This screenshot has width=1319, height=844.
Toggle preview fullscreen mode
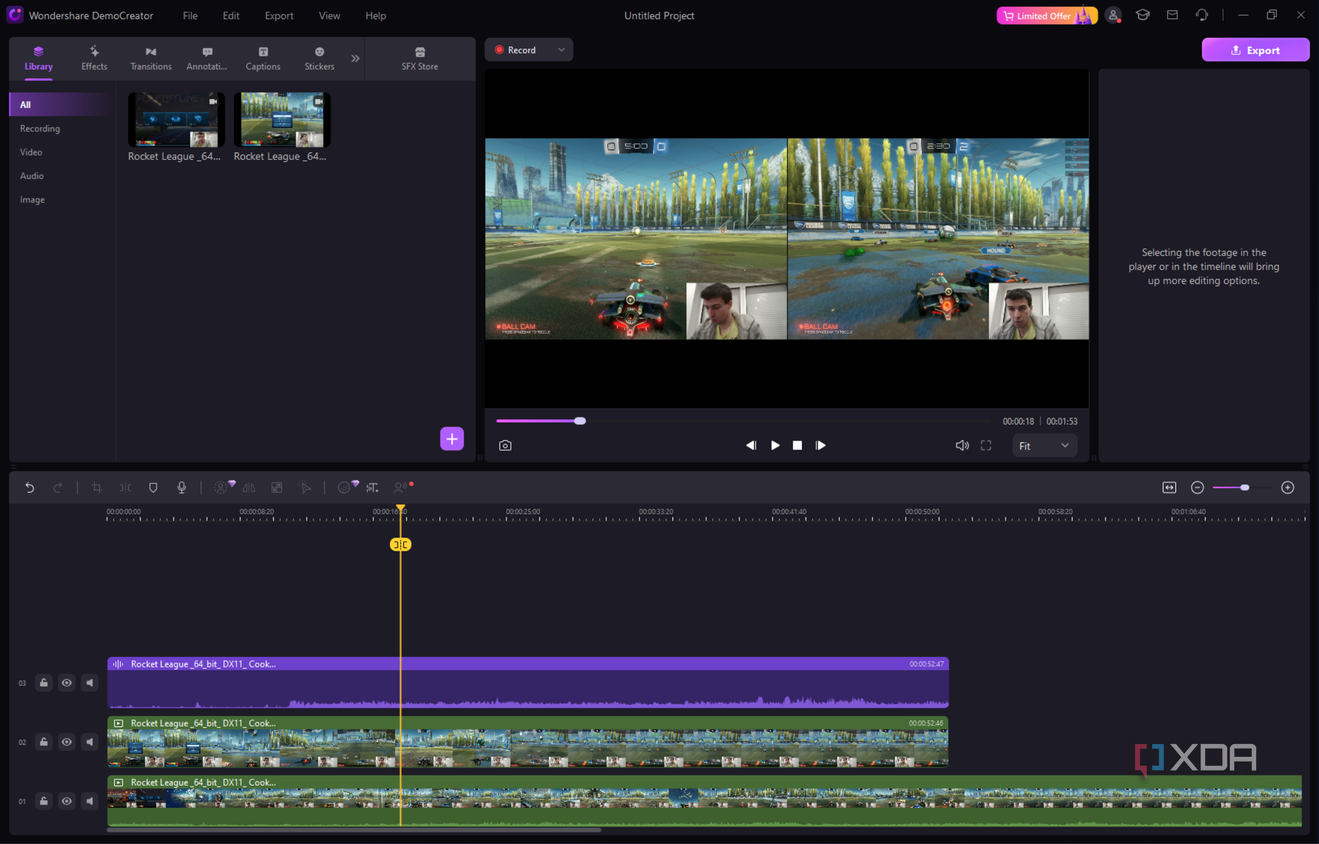coord(986,446)
